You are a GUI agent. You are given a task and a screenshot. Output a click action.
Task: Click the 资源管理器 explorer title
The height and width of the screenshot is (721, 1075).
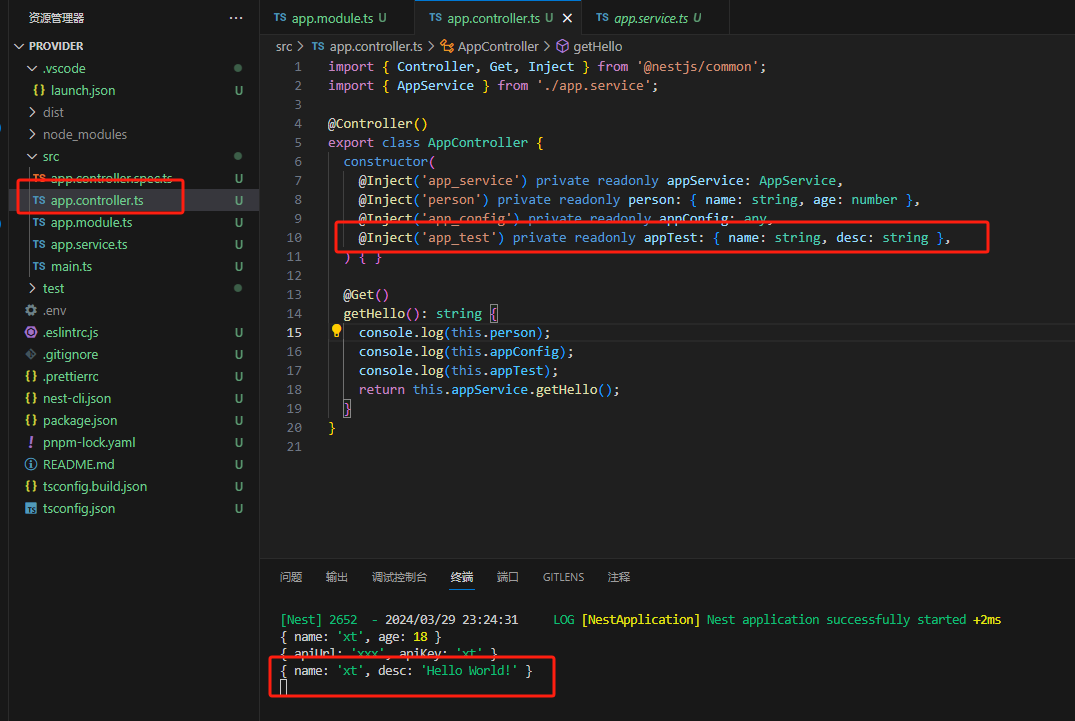[x=56, y=18]
